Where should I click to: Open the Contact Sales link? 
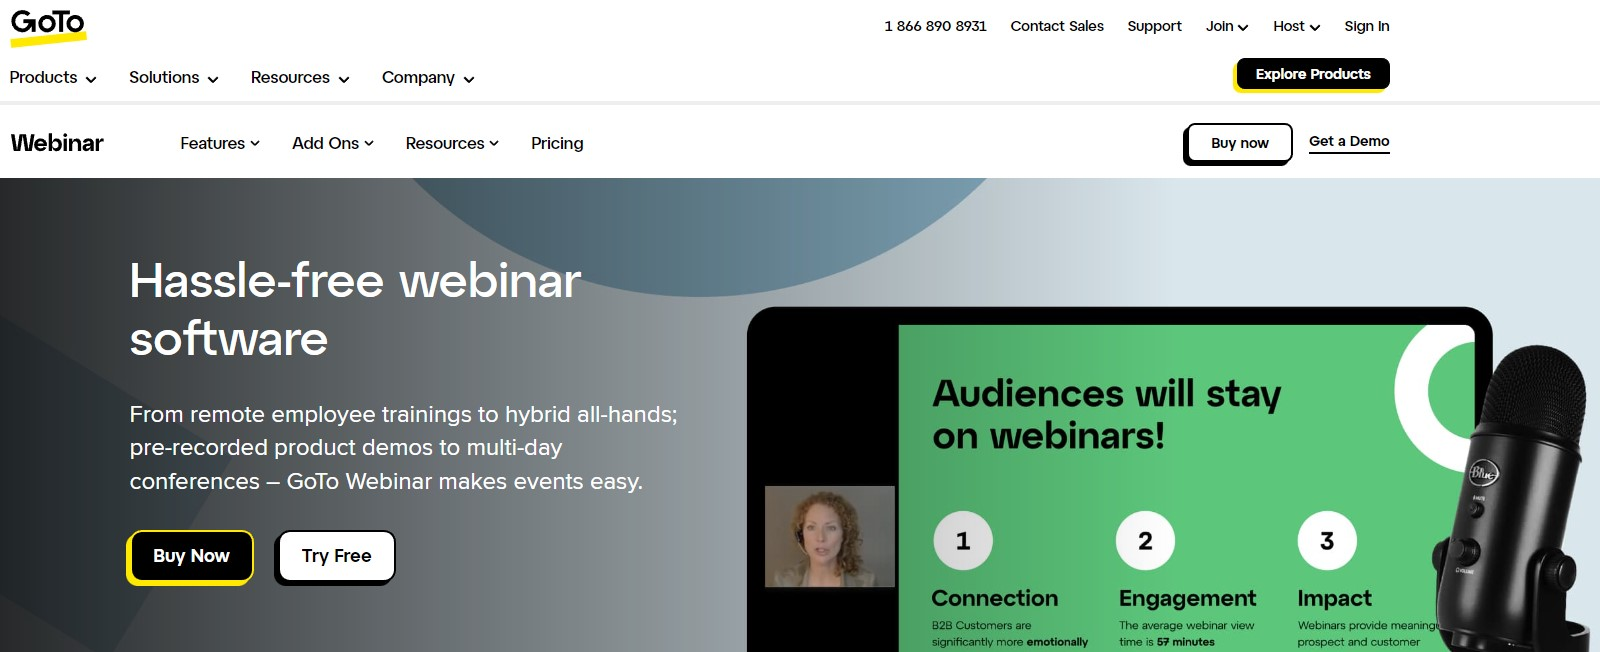tap(1057, 26)
